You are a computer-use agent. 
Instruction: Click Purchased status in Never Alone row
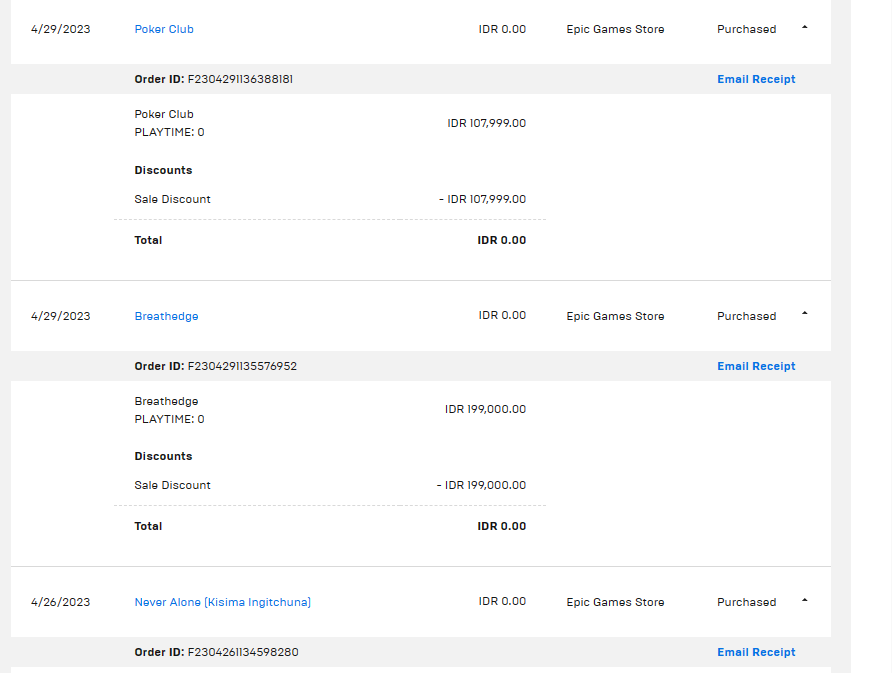tap(746, 602)
